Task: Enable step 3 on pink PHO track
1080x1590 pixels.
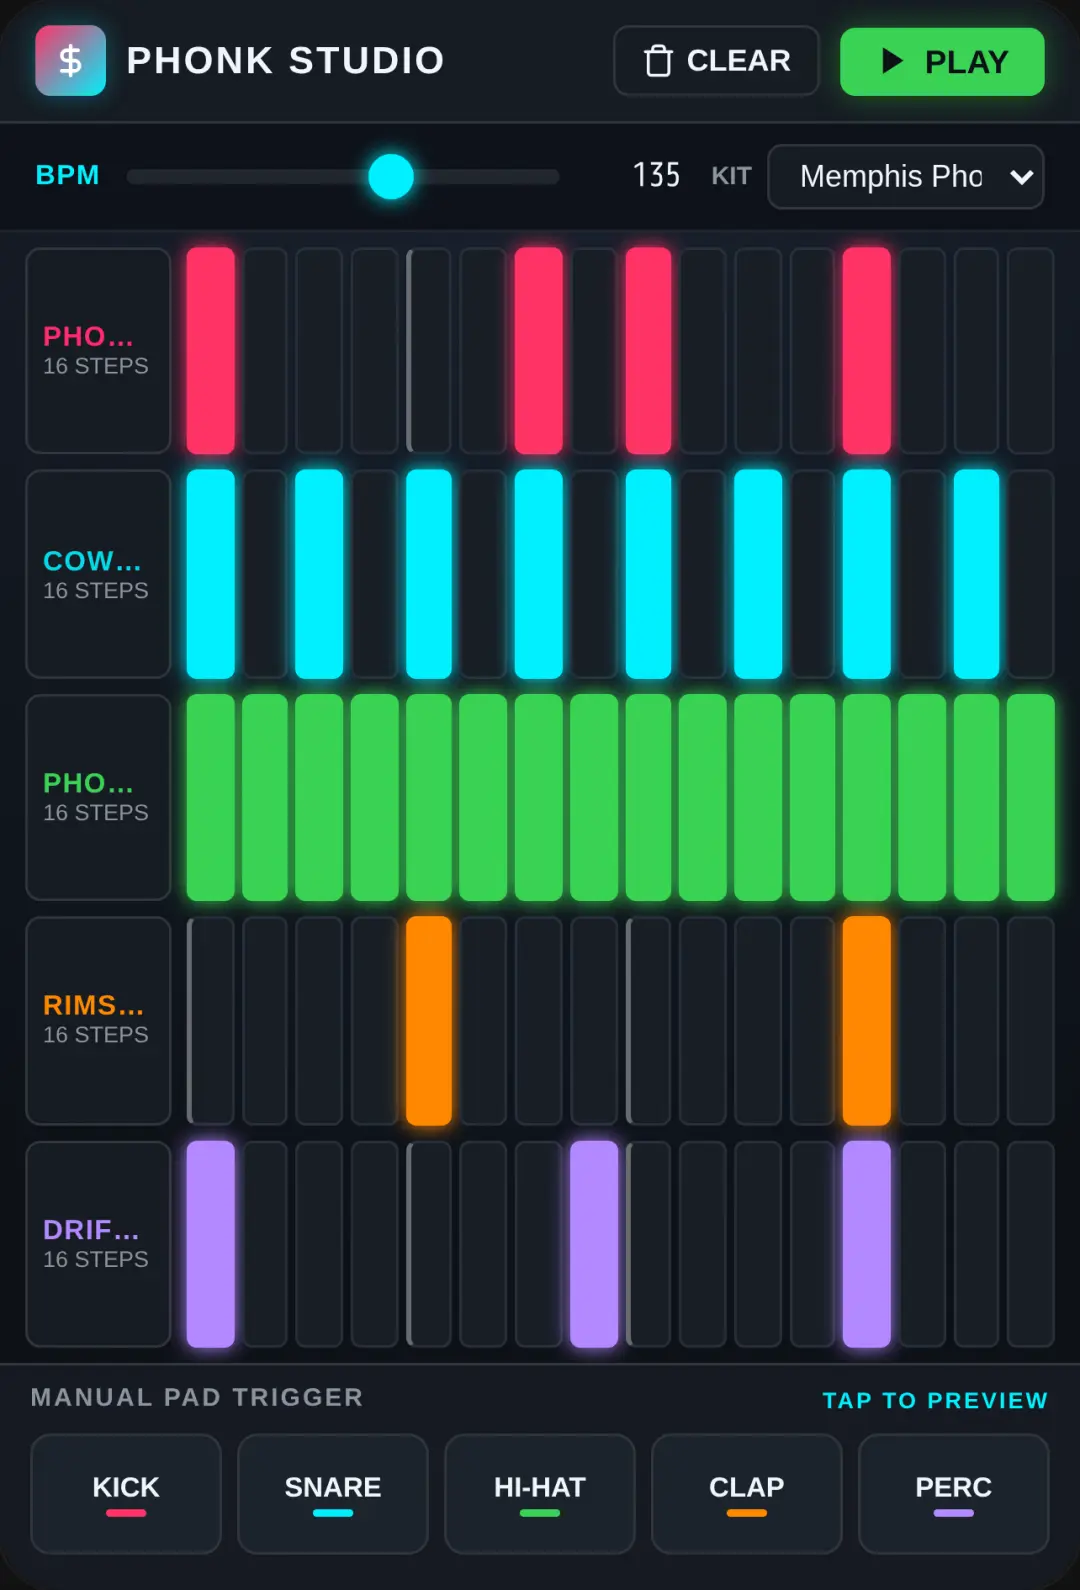Action: [319, 351]
